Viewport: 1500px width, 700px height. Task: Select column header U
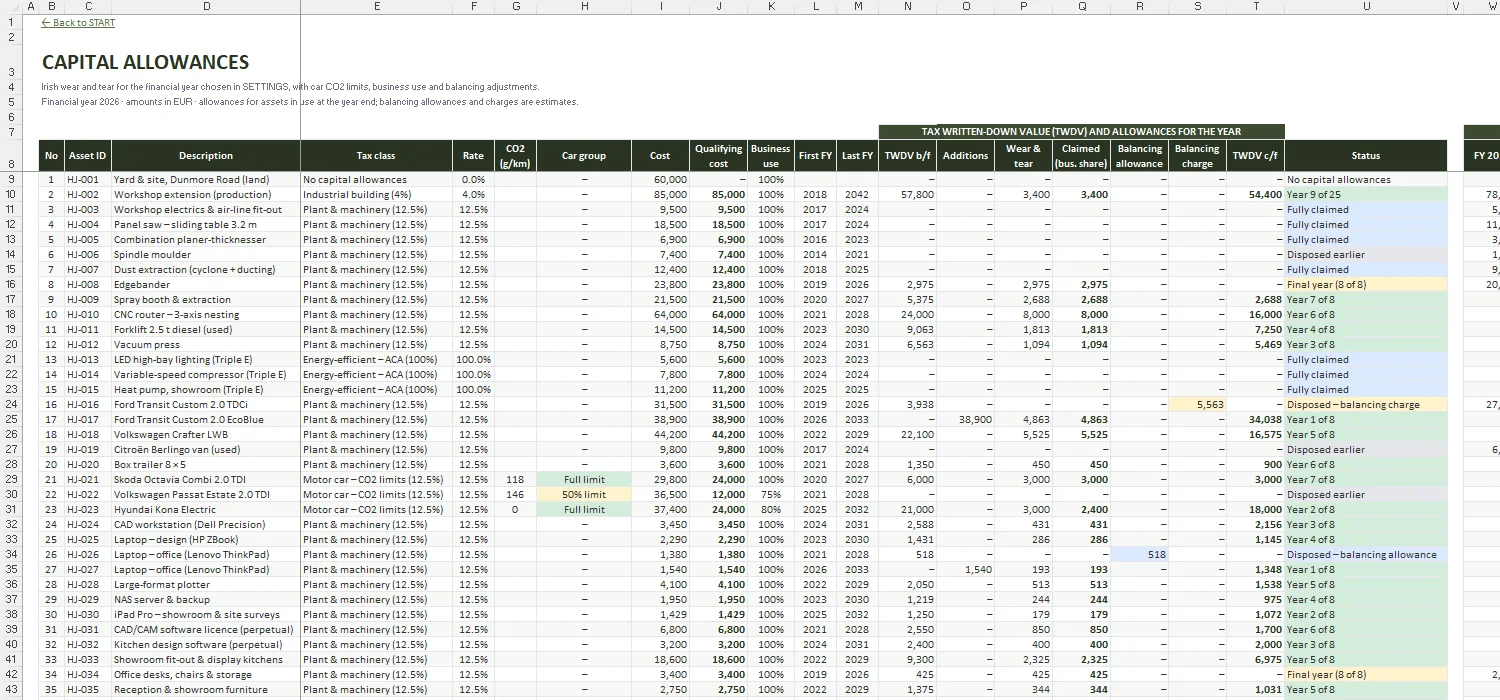point(1366,6)
